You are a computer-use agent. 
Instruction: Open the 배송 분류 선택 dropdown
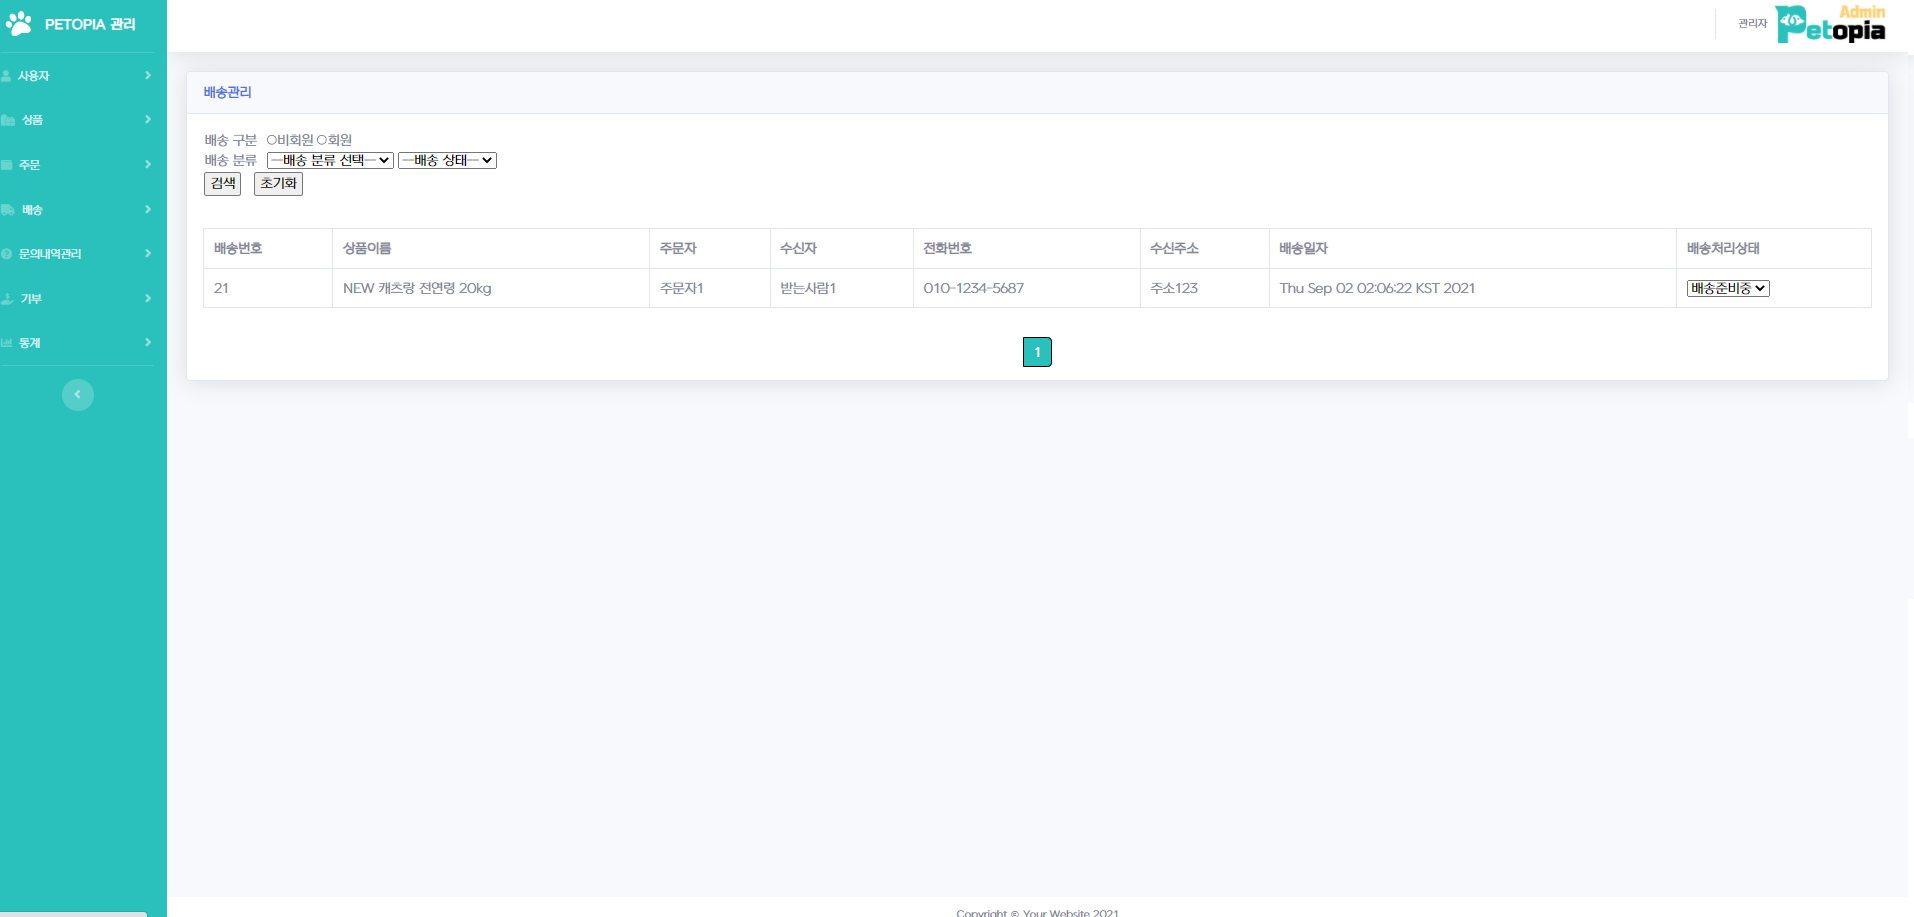coord(330,160)
